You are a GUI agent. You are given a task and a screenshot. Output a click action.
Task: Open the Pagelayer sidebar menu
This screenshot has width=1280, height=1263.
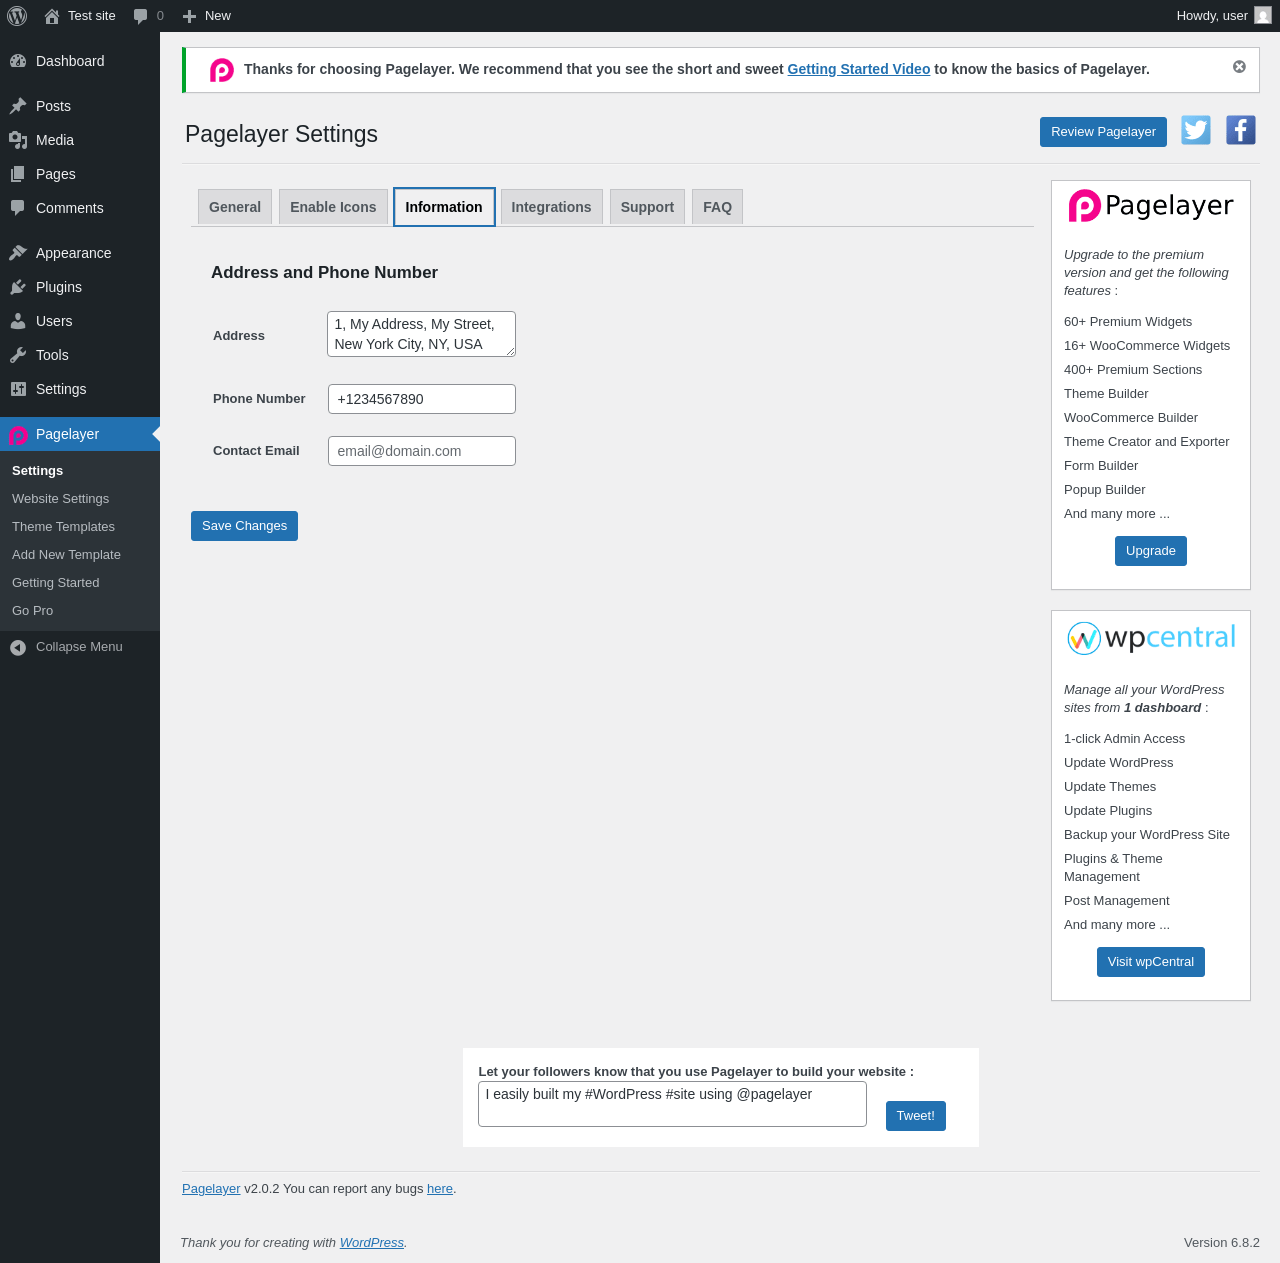(80, 434)
